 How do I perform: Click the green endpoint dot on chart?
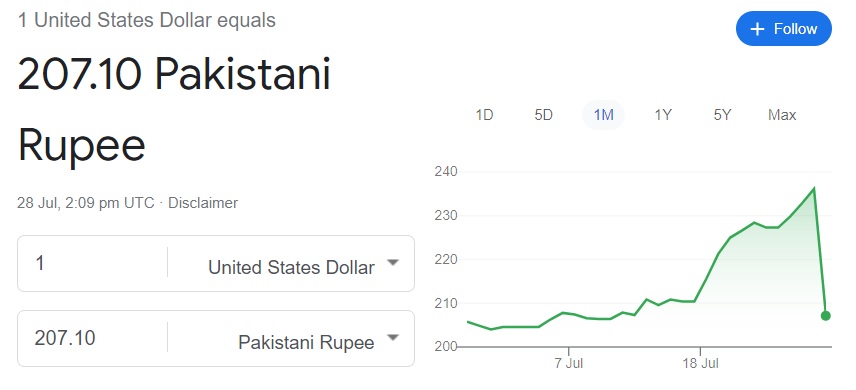coord(825,316)
